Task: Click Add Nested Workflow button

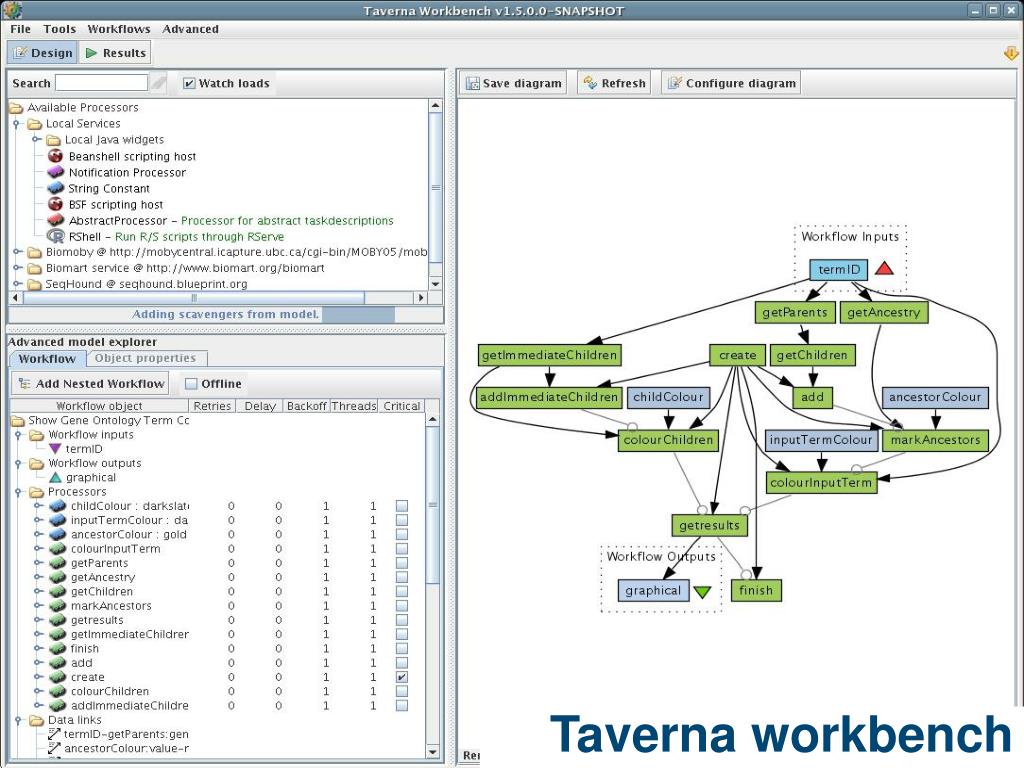Action: (x=91, y=383)
